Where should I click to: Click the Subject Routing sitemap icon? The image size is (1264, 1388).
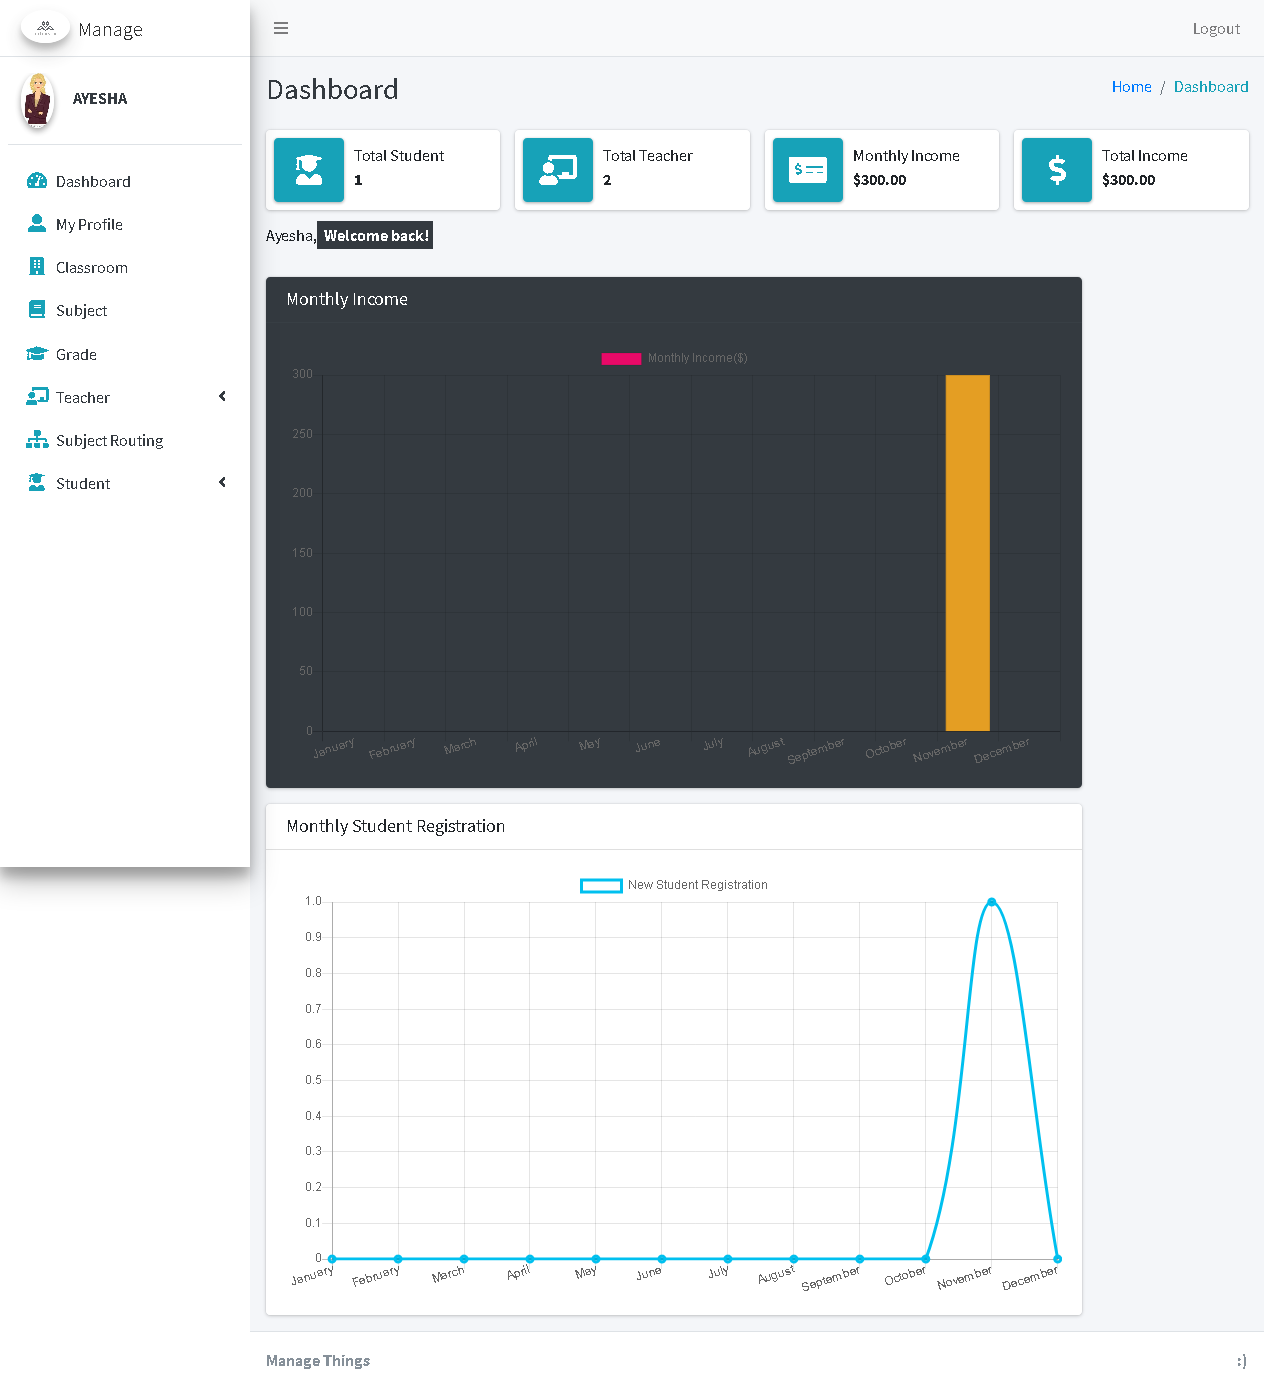pos(37,439)
